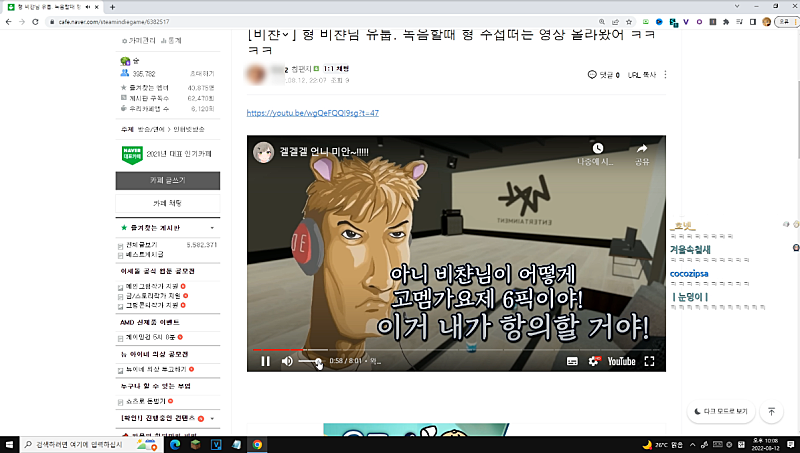Adjust the video volume slider

point(310,361)
